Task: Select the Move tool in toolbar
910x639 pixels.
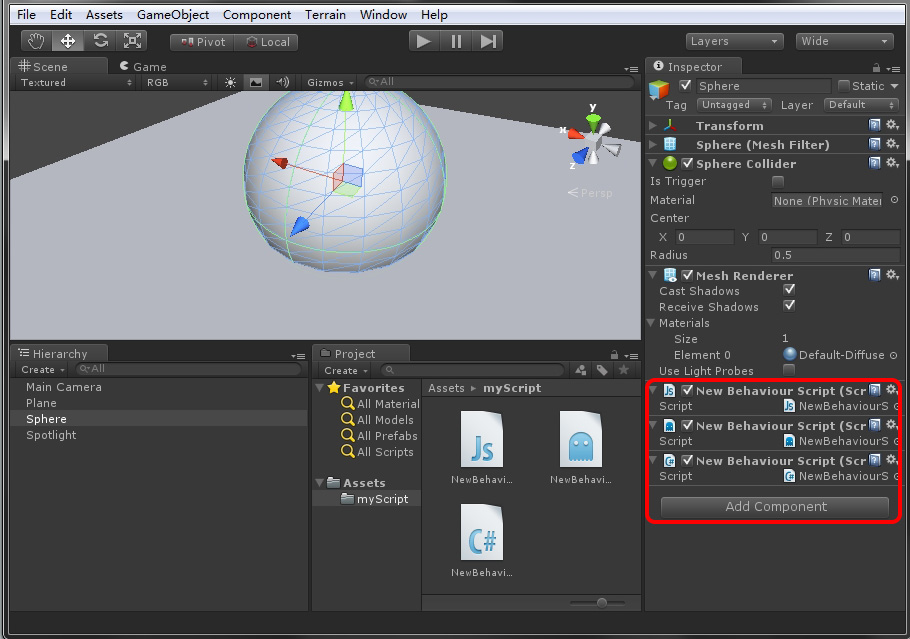Action: point(69,41)
